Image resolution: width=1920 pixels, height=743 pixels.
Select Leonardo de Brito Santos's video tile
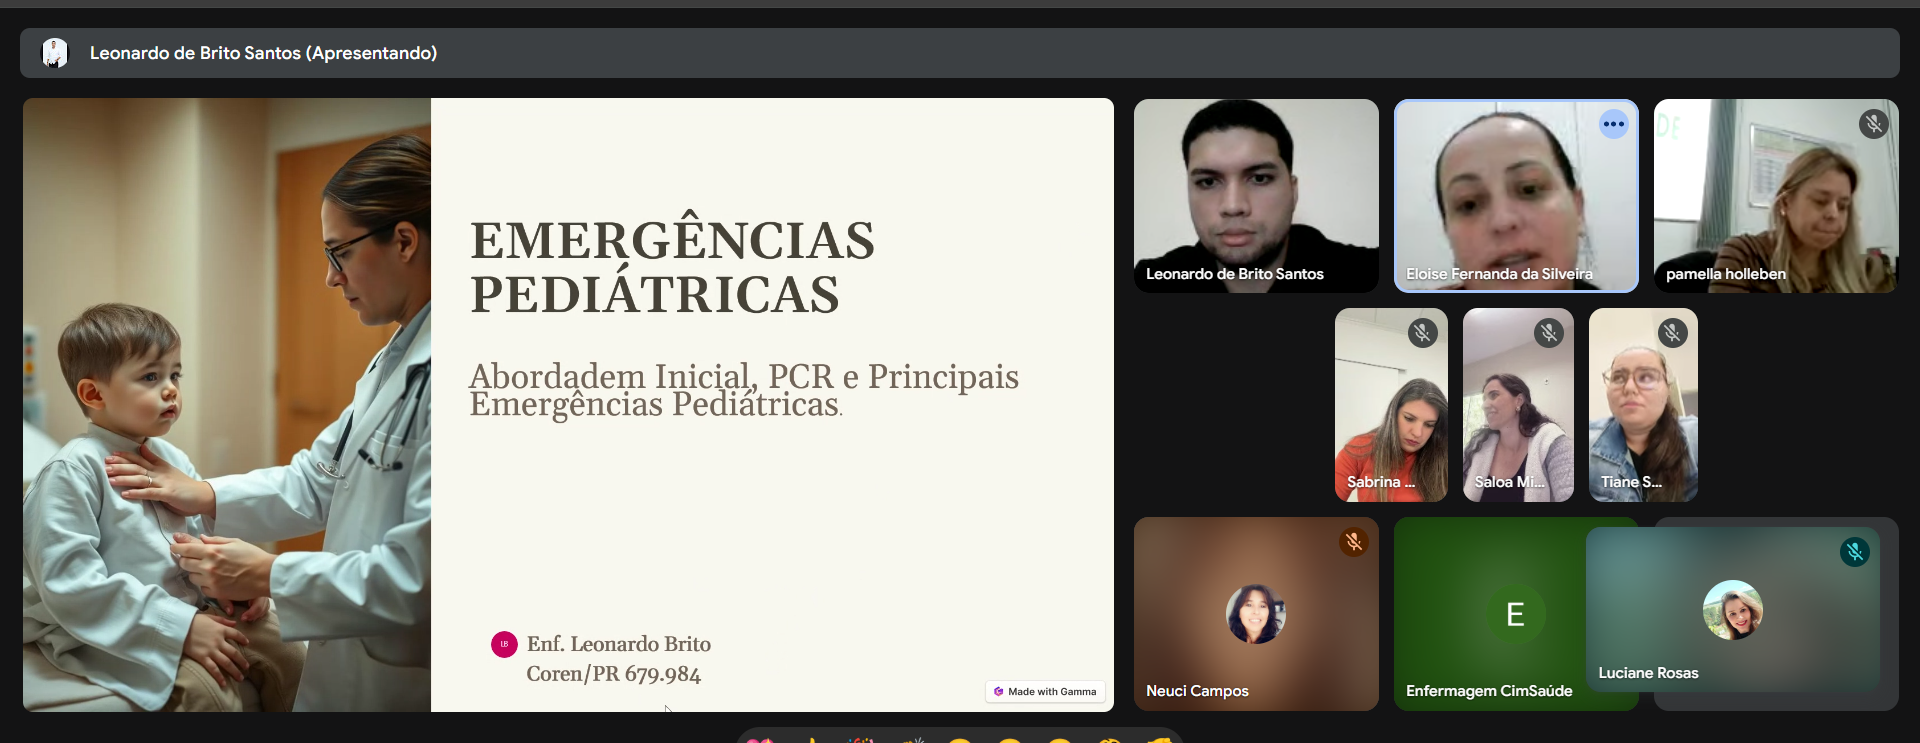pos(1255,190)
